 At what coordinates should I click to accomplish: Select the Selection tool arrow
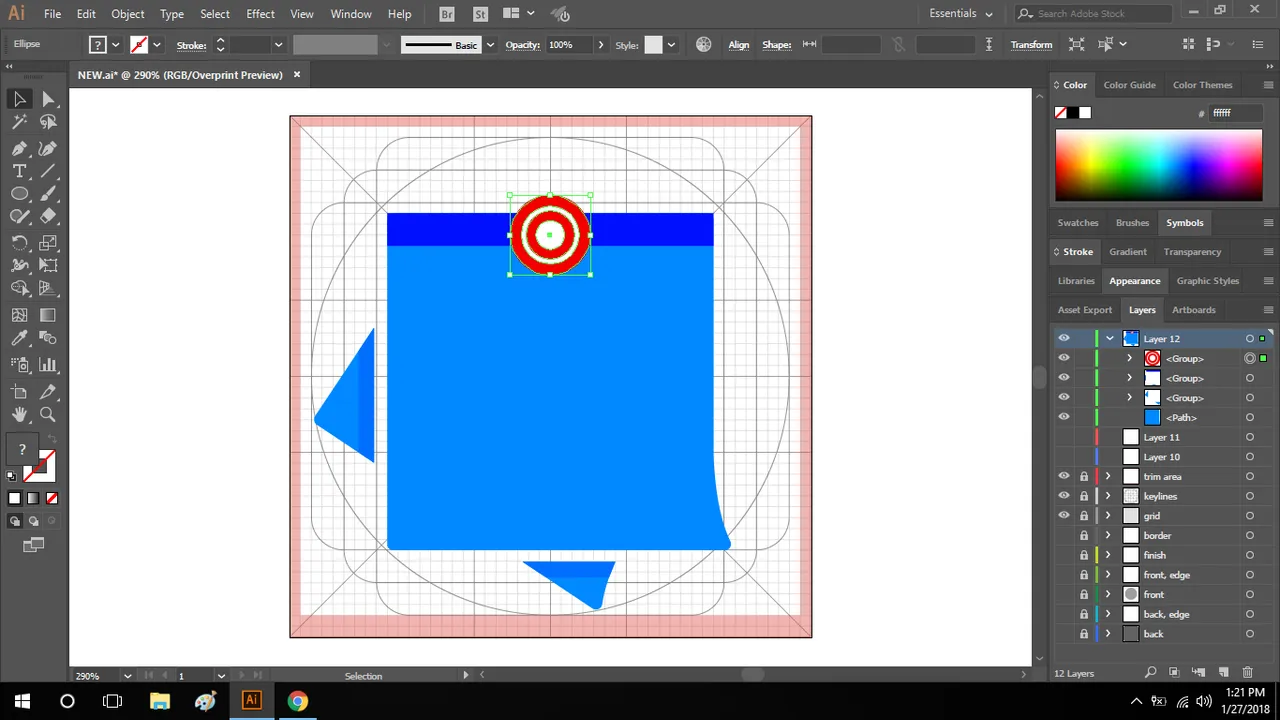(x=19, y=99)
